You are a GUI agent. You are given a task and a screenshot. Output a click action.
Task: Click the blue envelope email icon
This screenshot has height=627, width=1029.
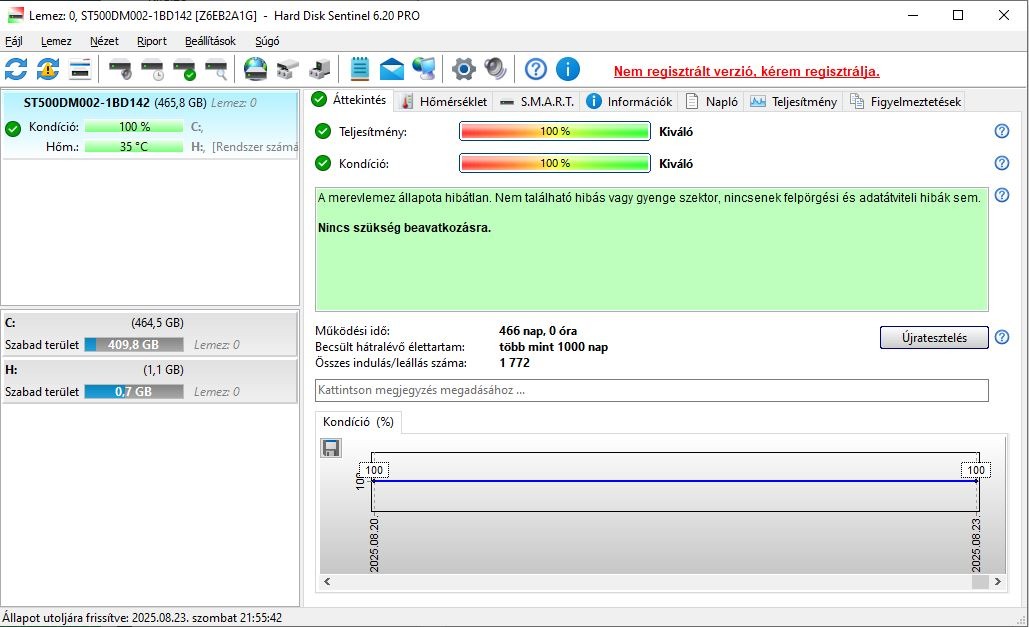(x=392, y=69)
